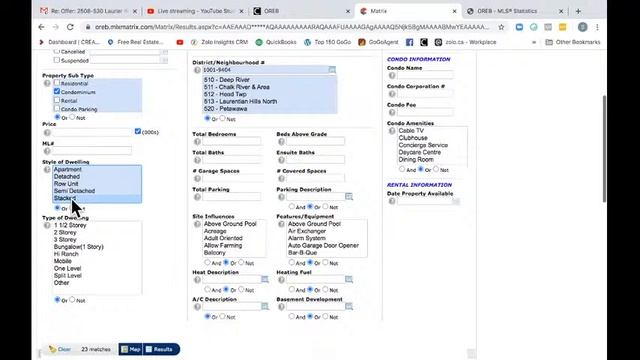Click the help icon beside Style of Dwelling
The height and width of the screenshot is (360, 640).
point(47,169)
